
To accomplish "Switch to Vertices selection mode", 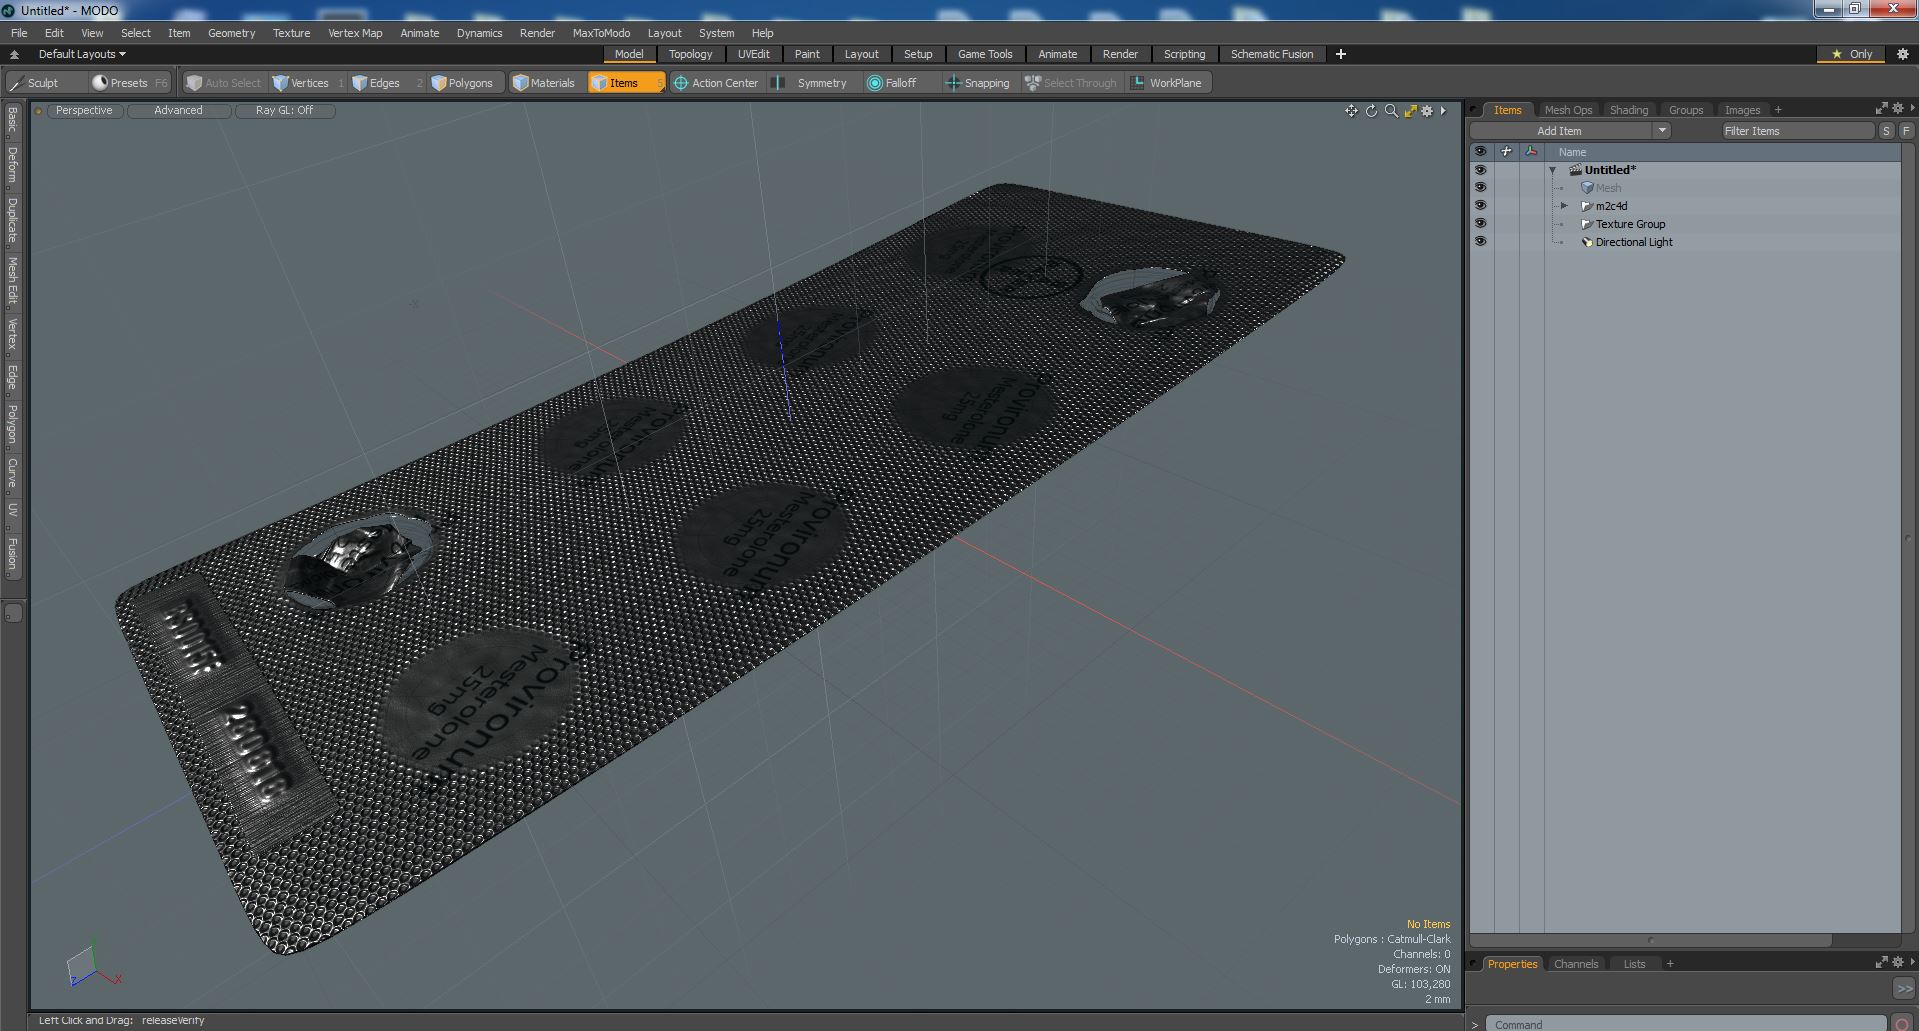I will click(x=308, y=83).
